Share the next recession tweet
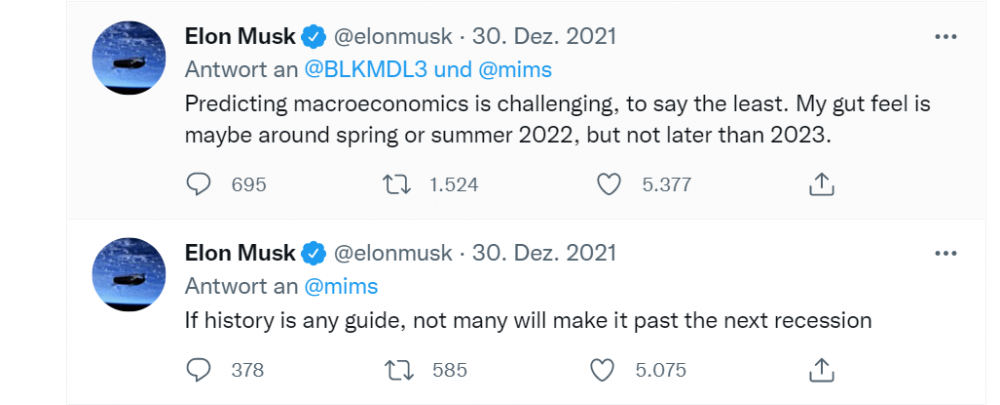The width and height of the screenshot is (1000, 405). 820,370
